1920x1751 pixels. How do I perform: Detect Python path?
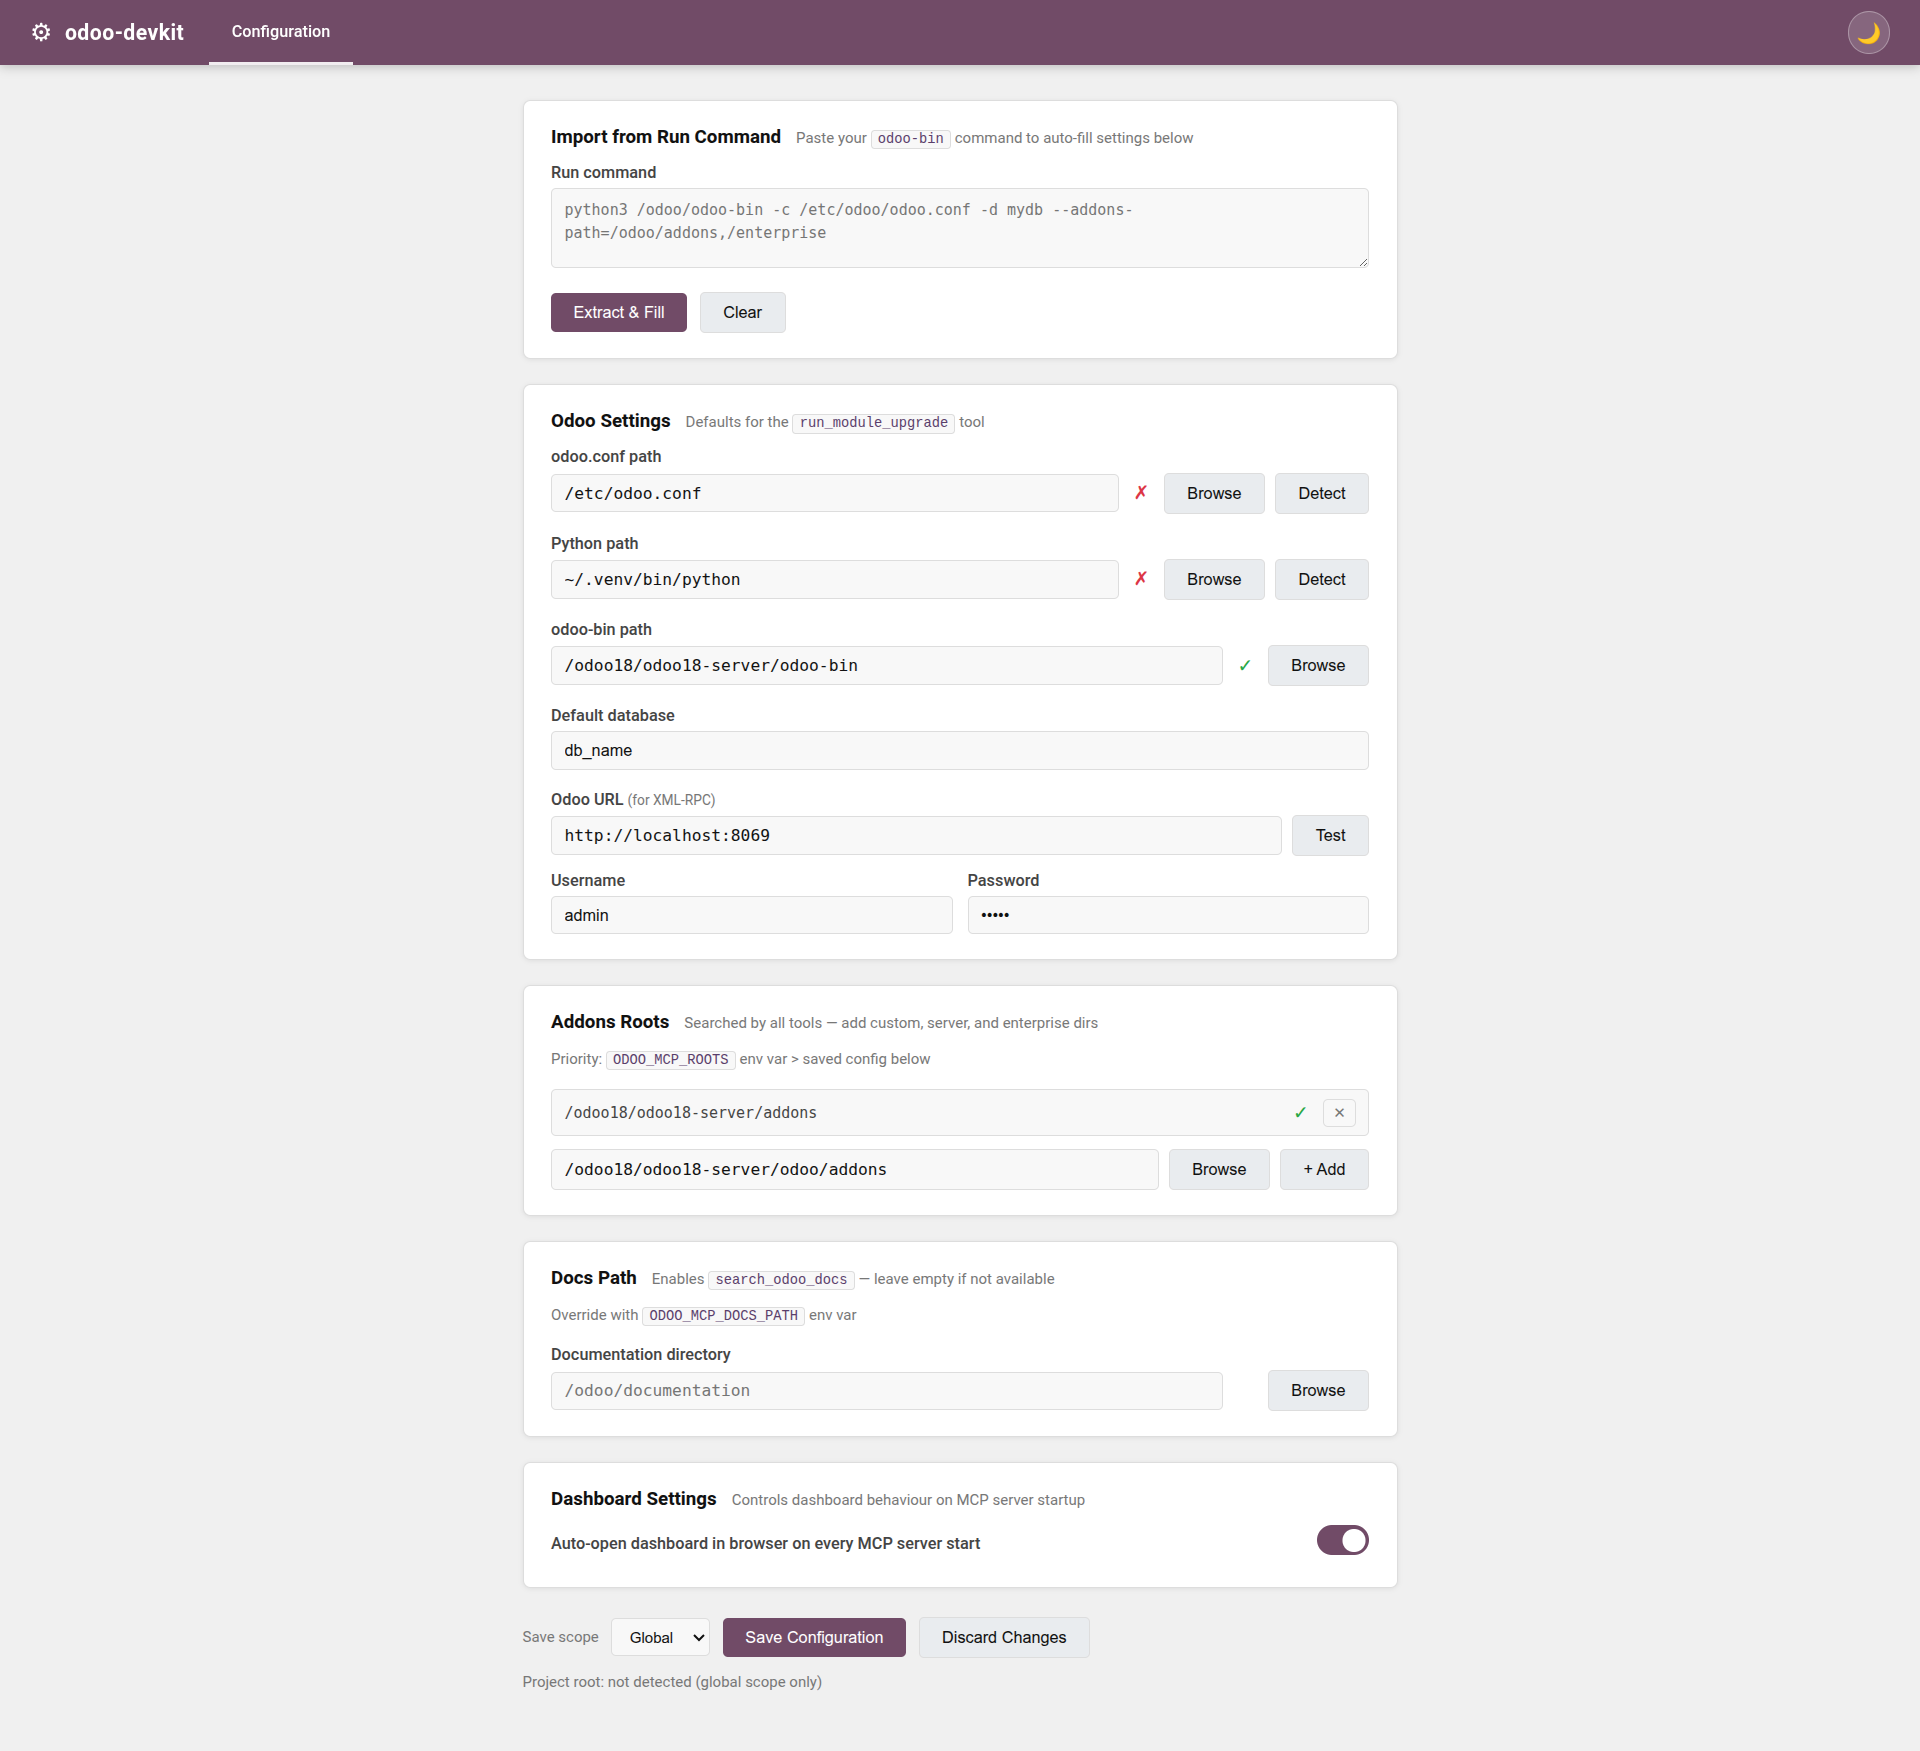pyautogui.click(x=1321, y=579)
